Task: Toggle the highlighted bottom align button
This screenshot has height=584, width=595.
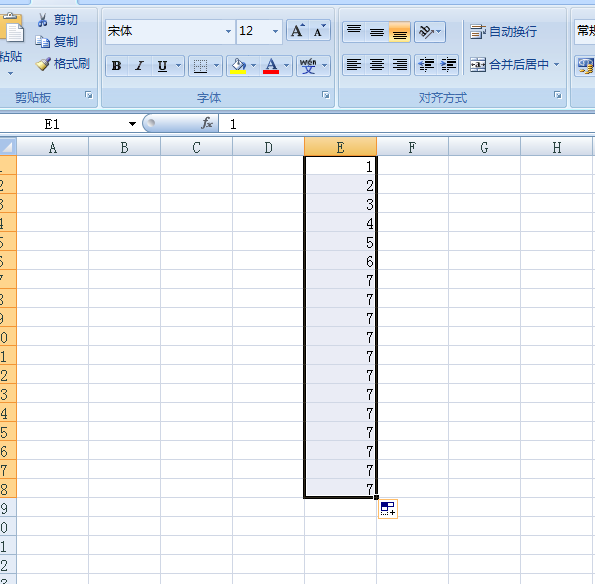Action: point(400,31)
